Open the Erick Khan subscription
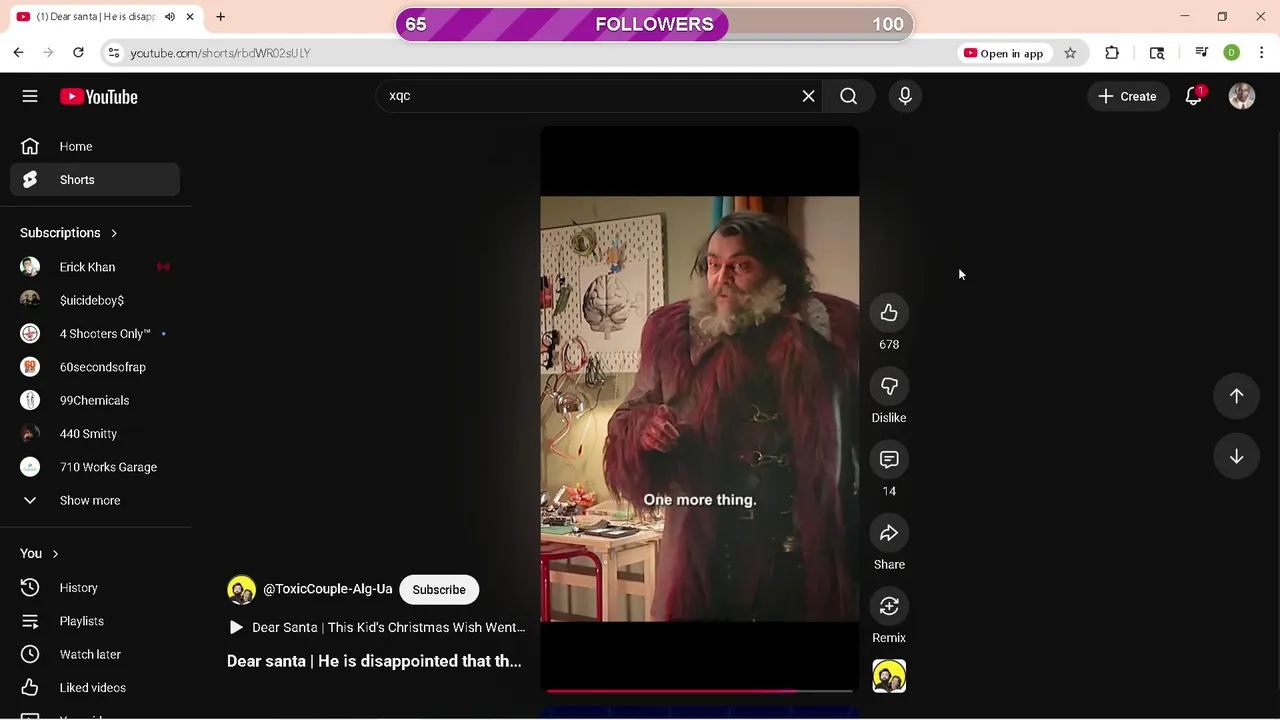 (95, 267)
